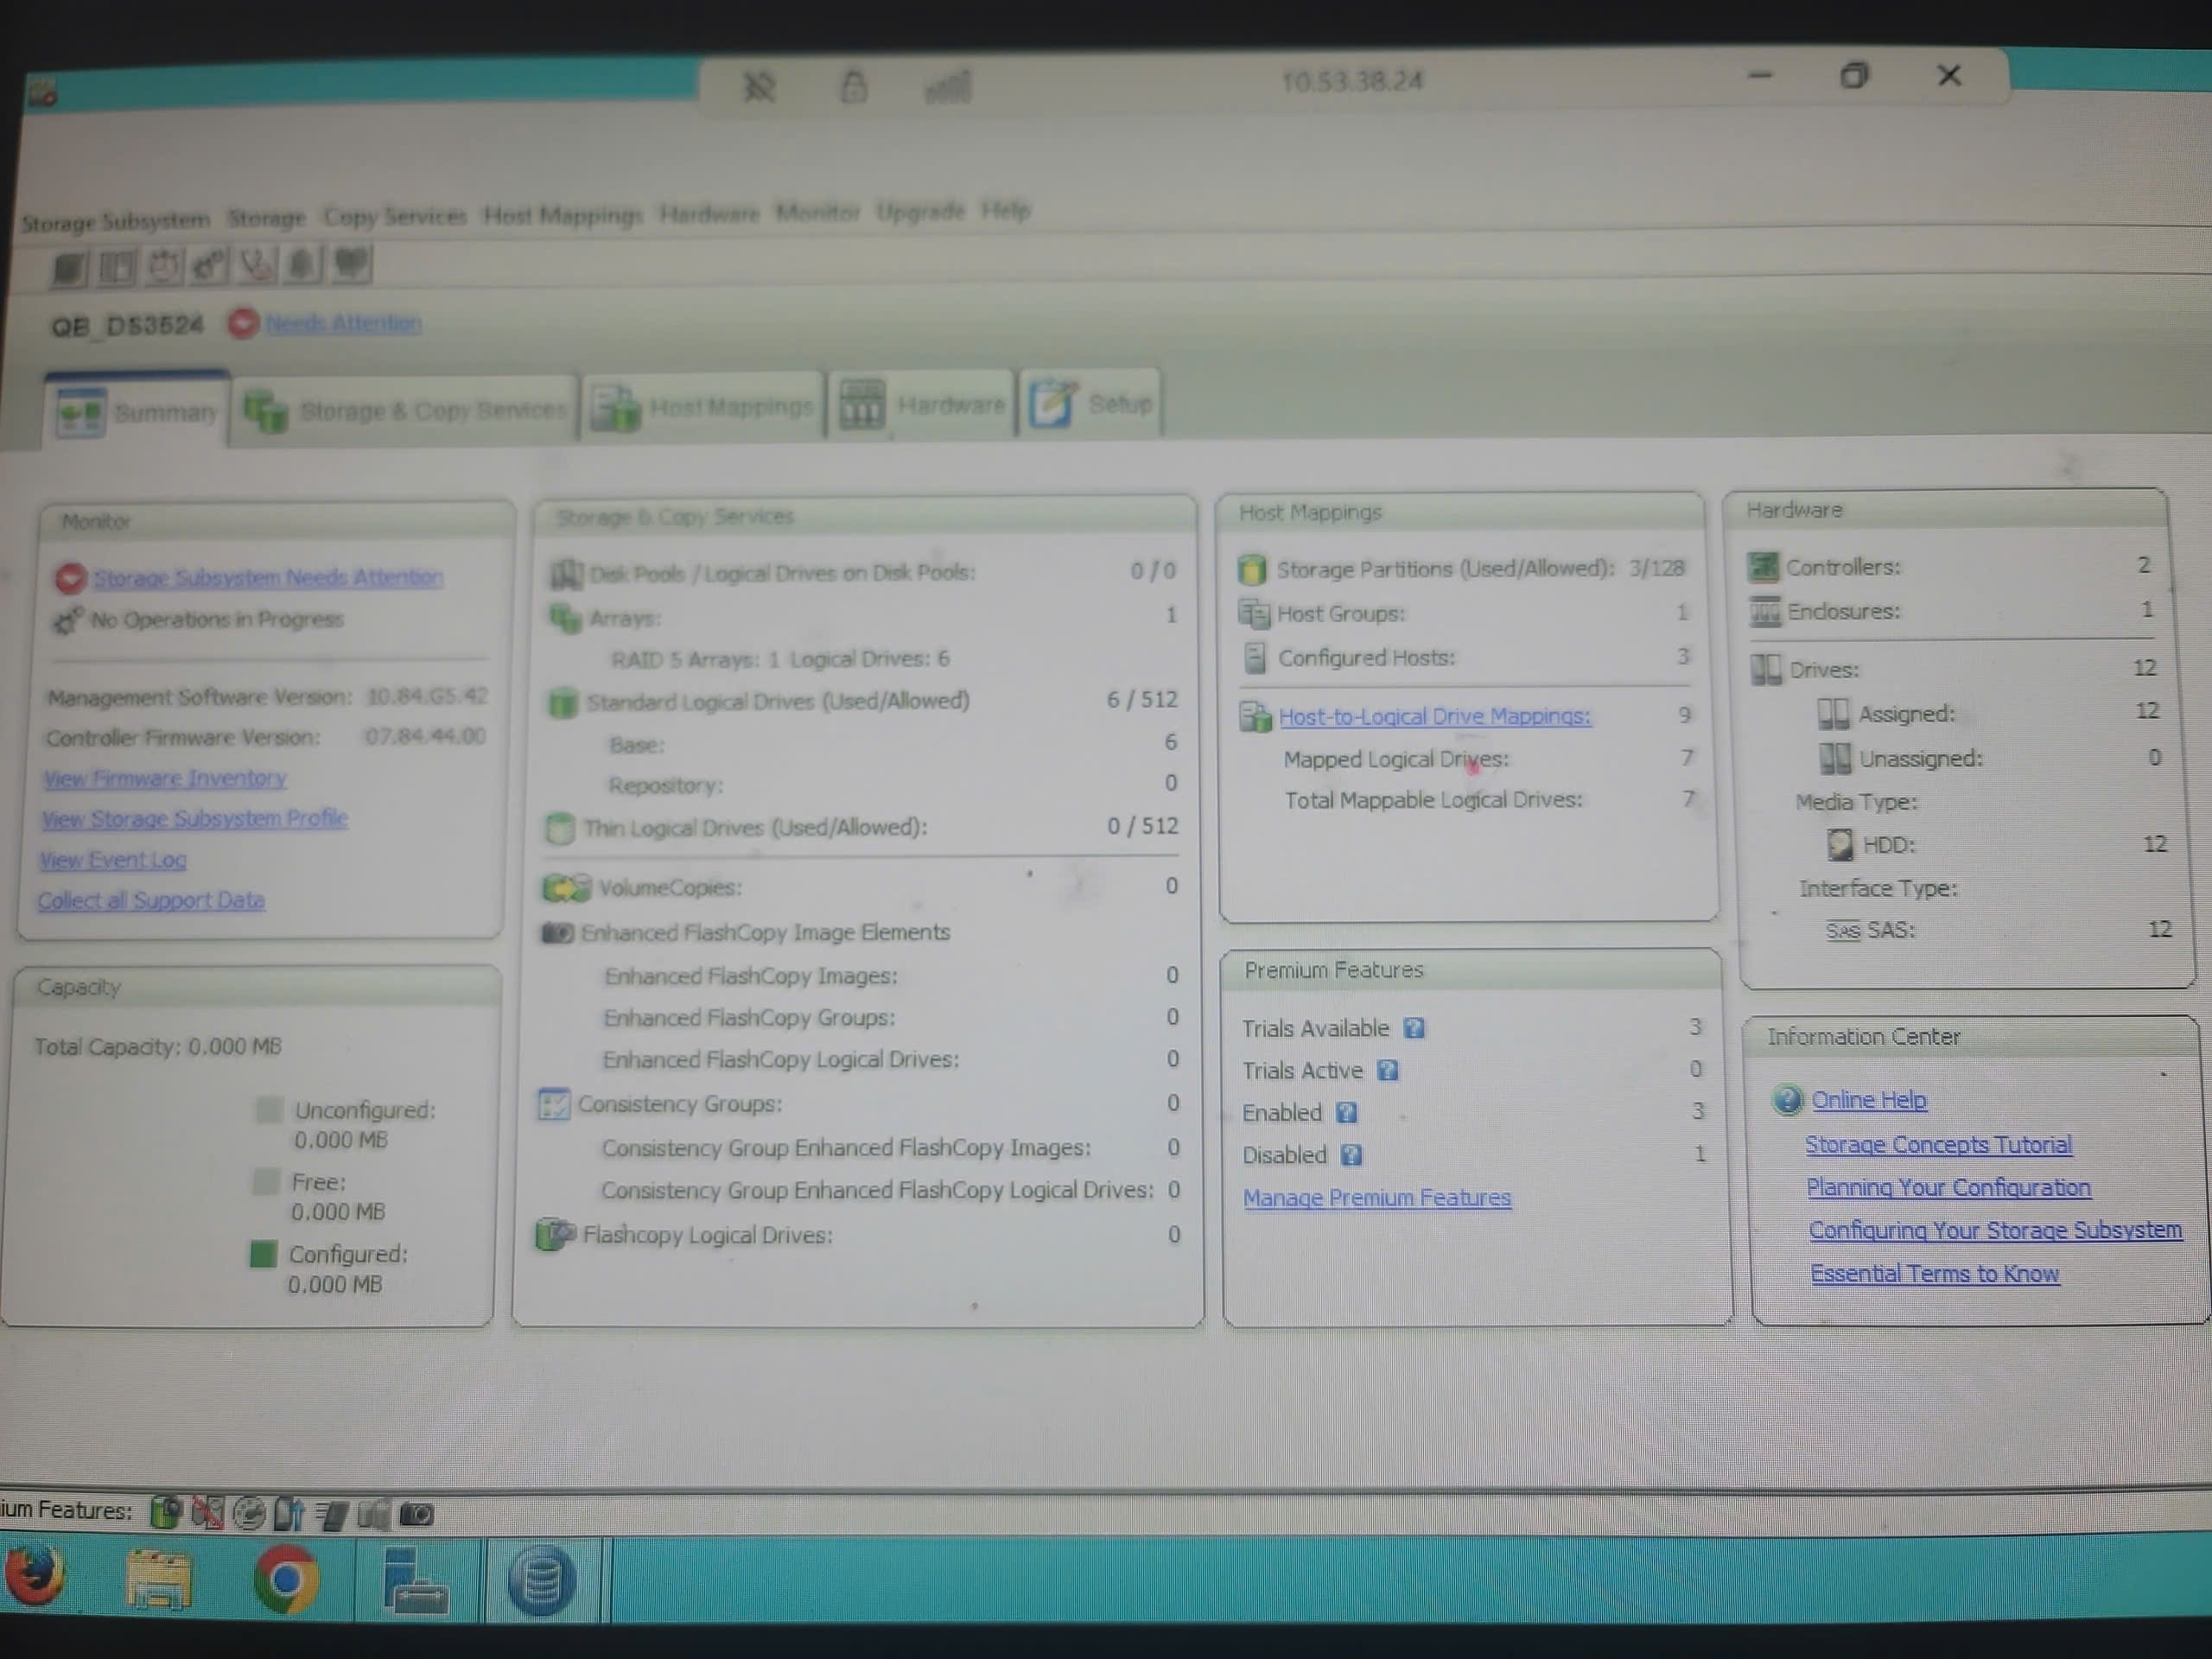Open the Monitor menu in menu bar

click(818, 211)
